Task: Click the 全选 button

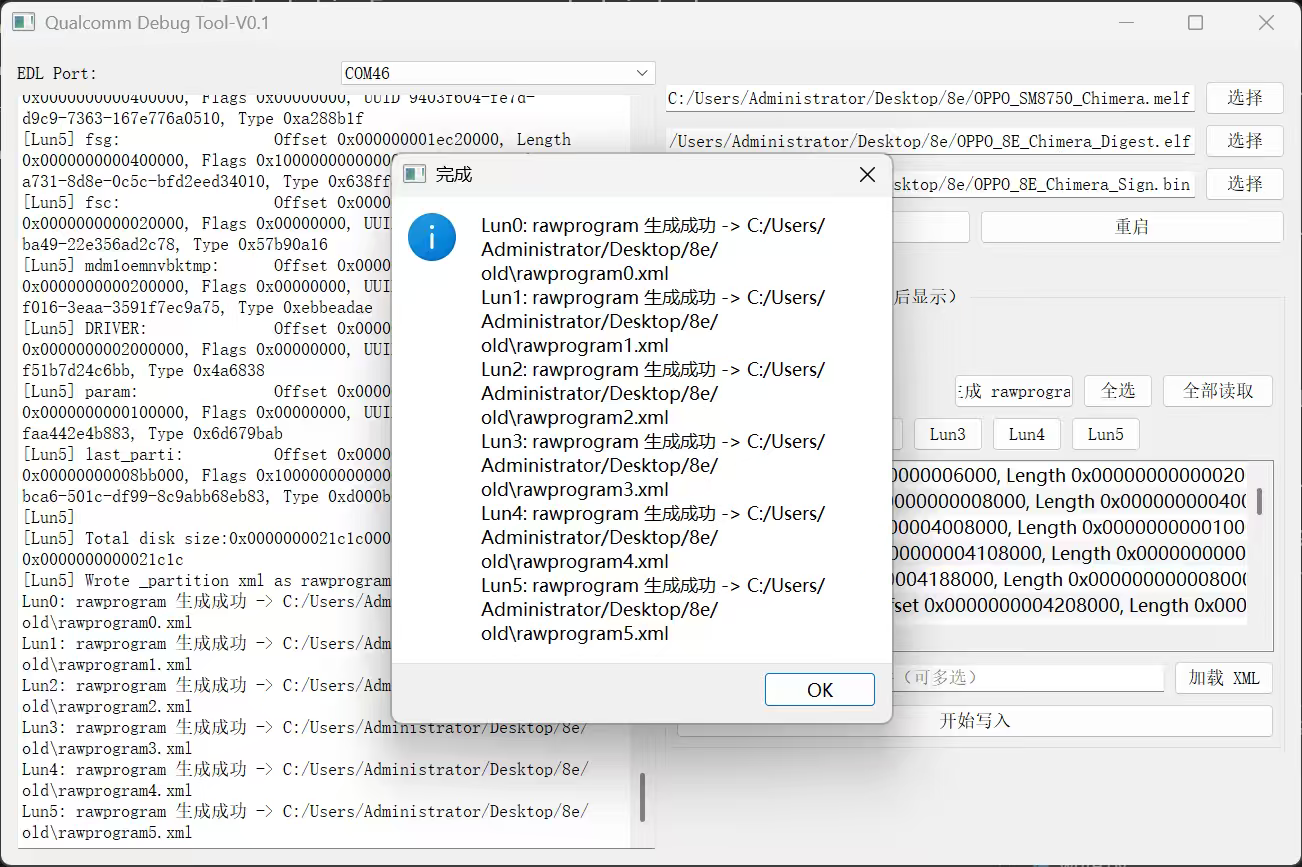Action: click(x=1118, y=391)
